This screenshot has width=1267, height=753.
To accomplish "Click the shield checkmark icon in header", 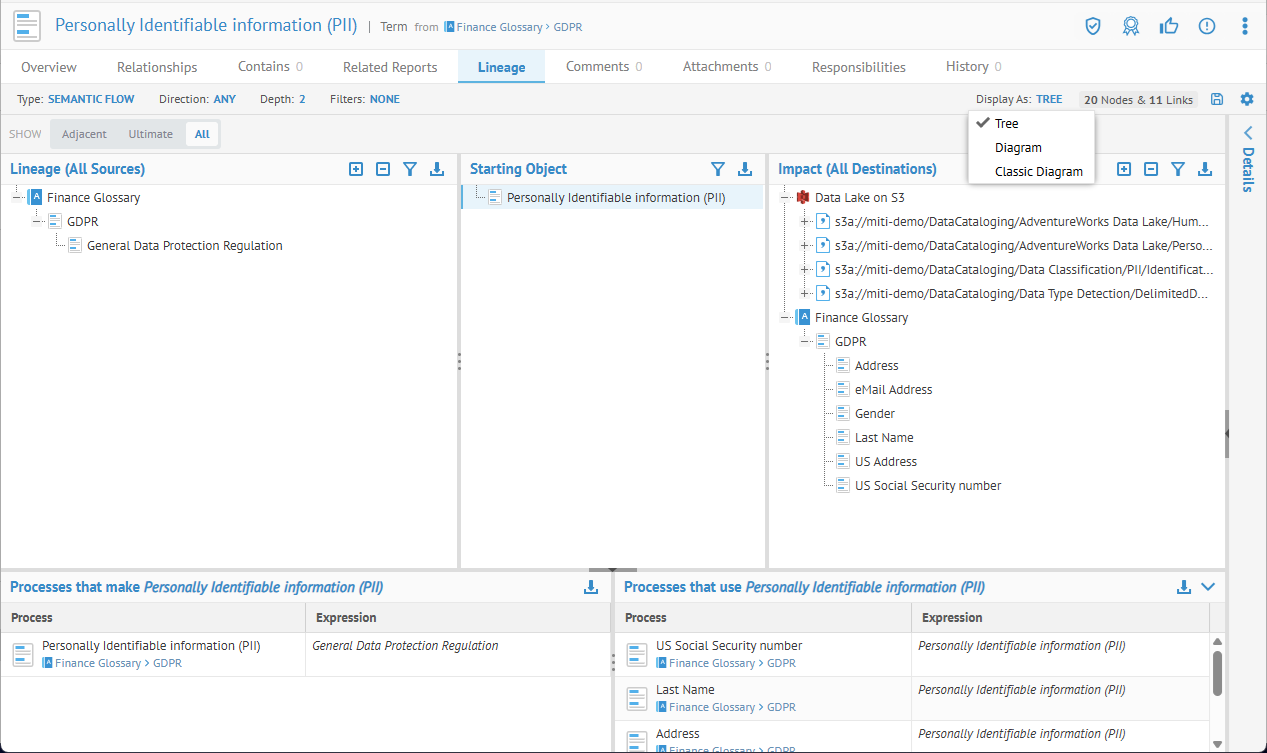I will click(x=1093, y=26).
